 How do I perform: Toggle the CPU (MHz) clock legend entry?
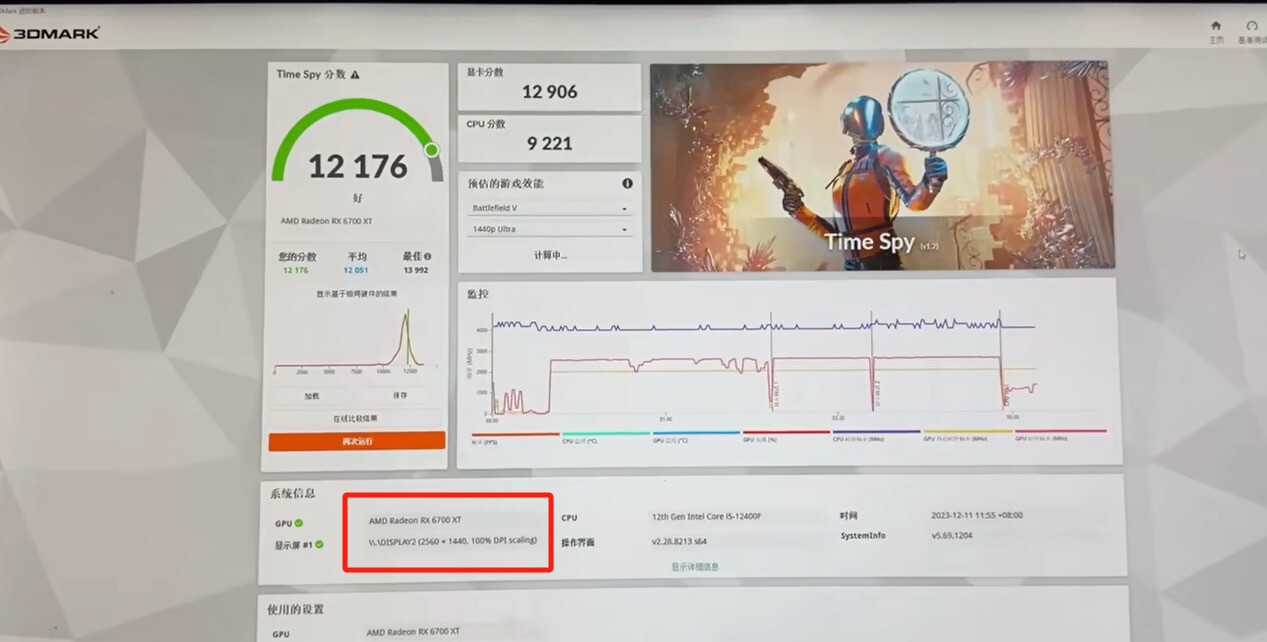pyautogui.click(x=876, y=437)
